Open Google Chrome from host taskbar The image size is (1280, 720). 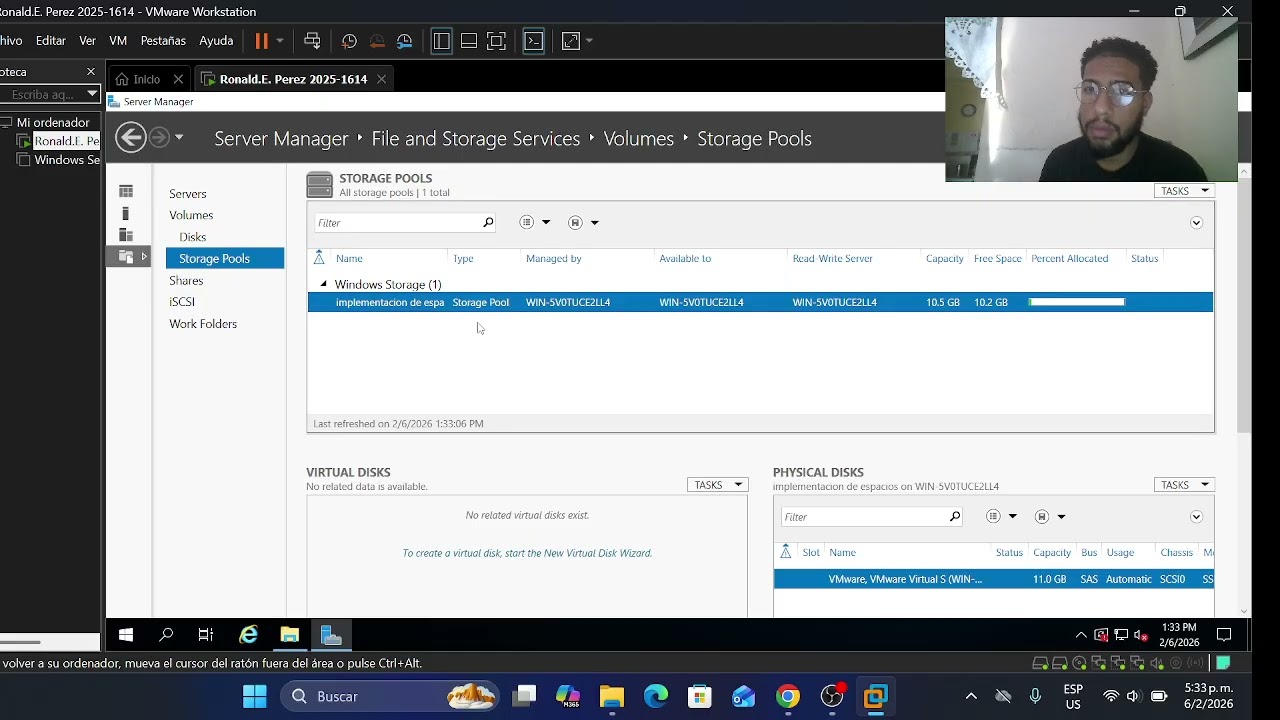(x=788, y=696)
